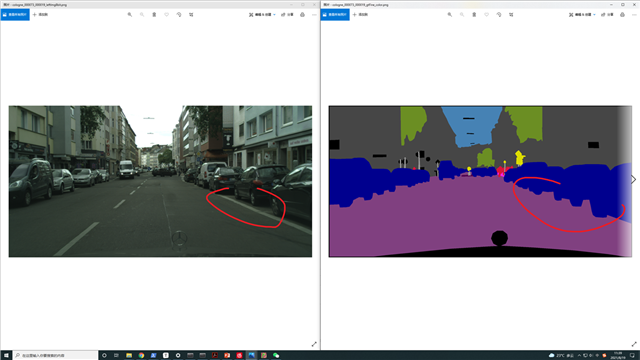Screen dimensions: 640x360
Task: Click See all photos in left window
Action: (x=15, y=15)
